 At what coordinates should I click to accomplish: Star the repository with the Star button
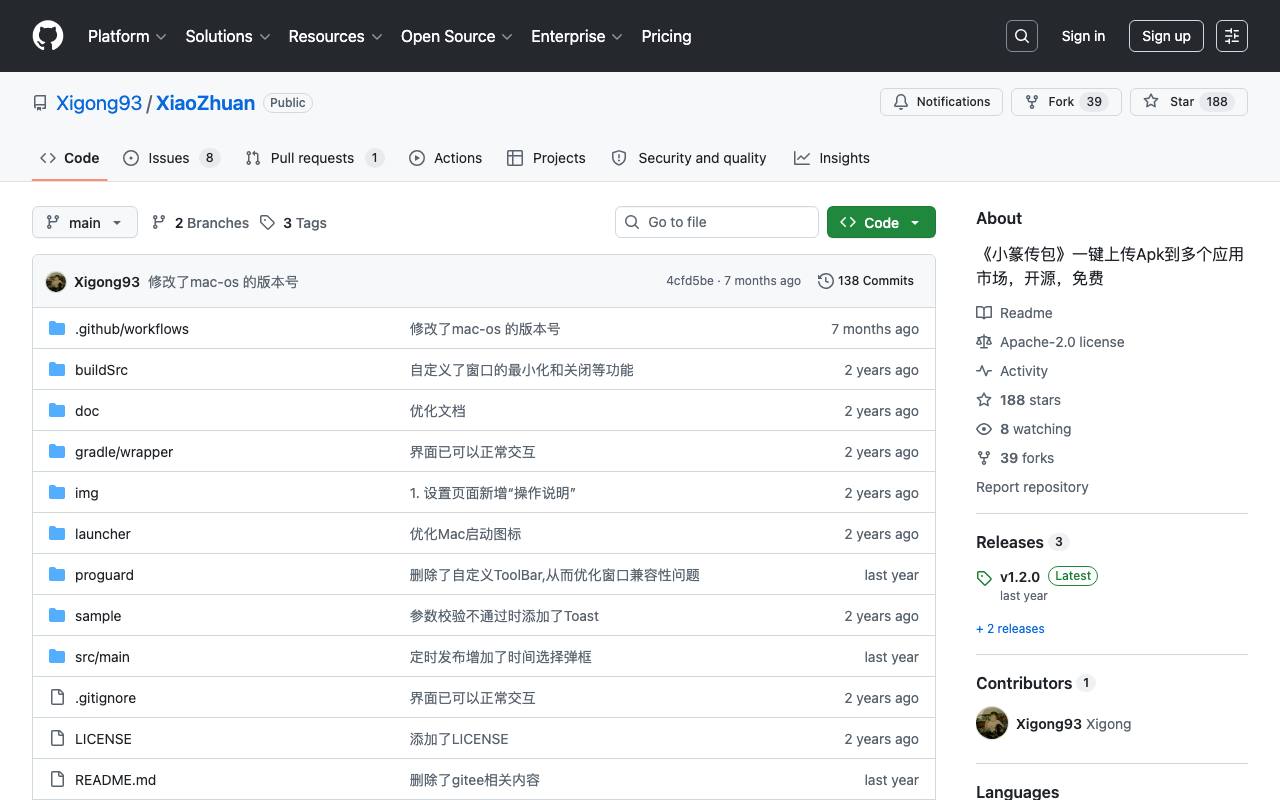(1189, 102)
